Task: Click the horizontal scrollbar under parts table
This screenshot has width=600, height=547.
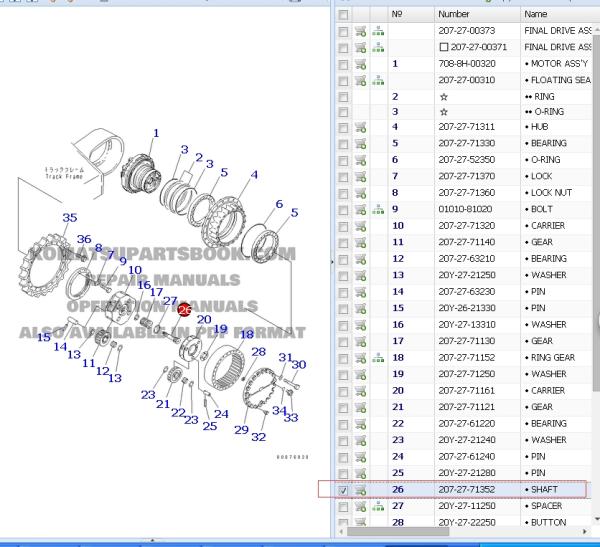Action: click(398, 532)
